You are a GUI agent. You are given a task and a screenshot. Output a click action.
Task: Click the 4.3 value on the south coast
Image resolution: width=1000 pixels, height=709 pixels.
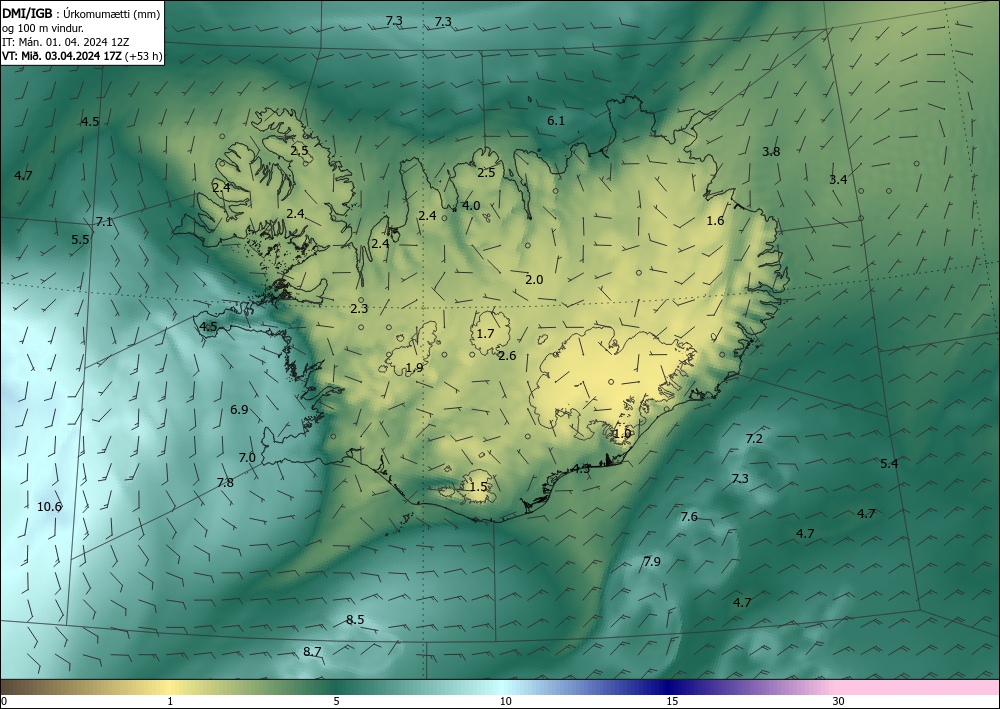click(580, 469)
